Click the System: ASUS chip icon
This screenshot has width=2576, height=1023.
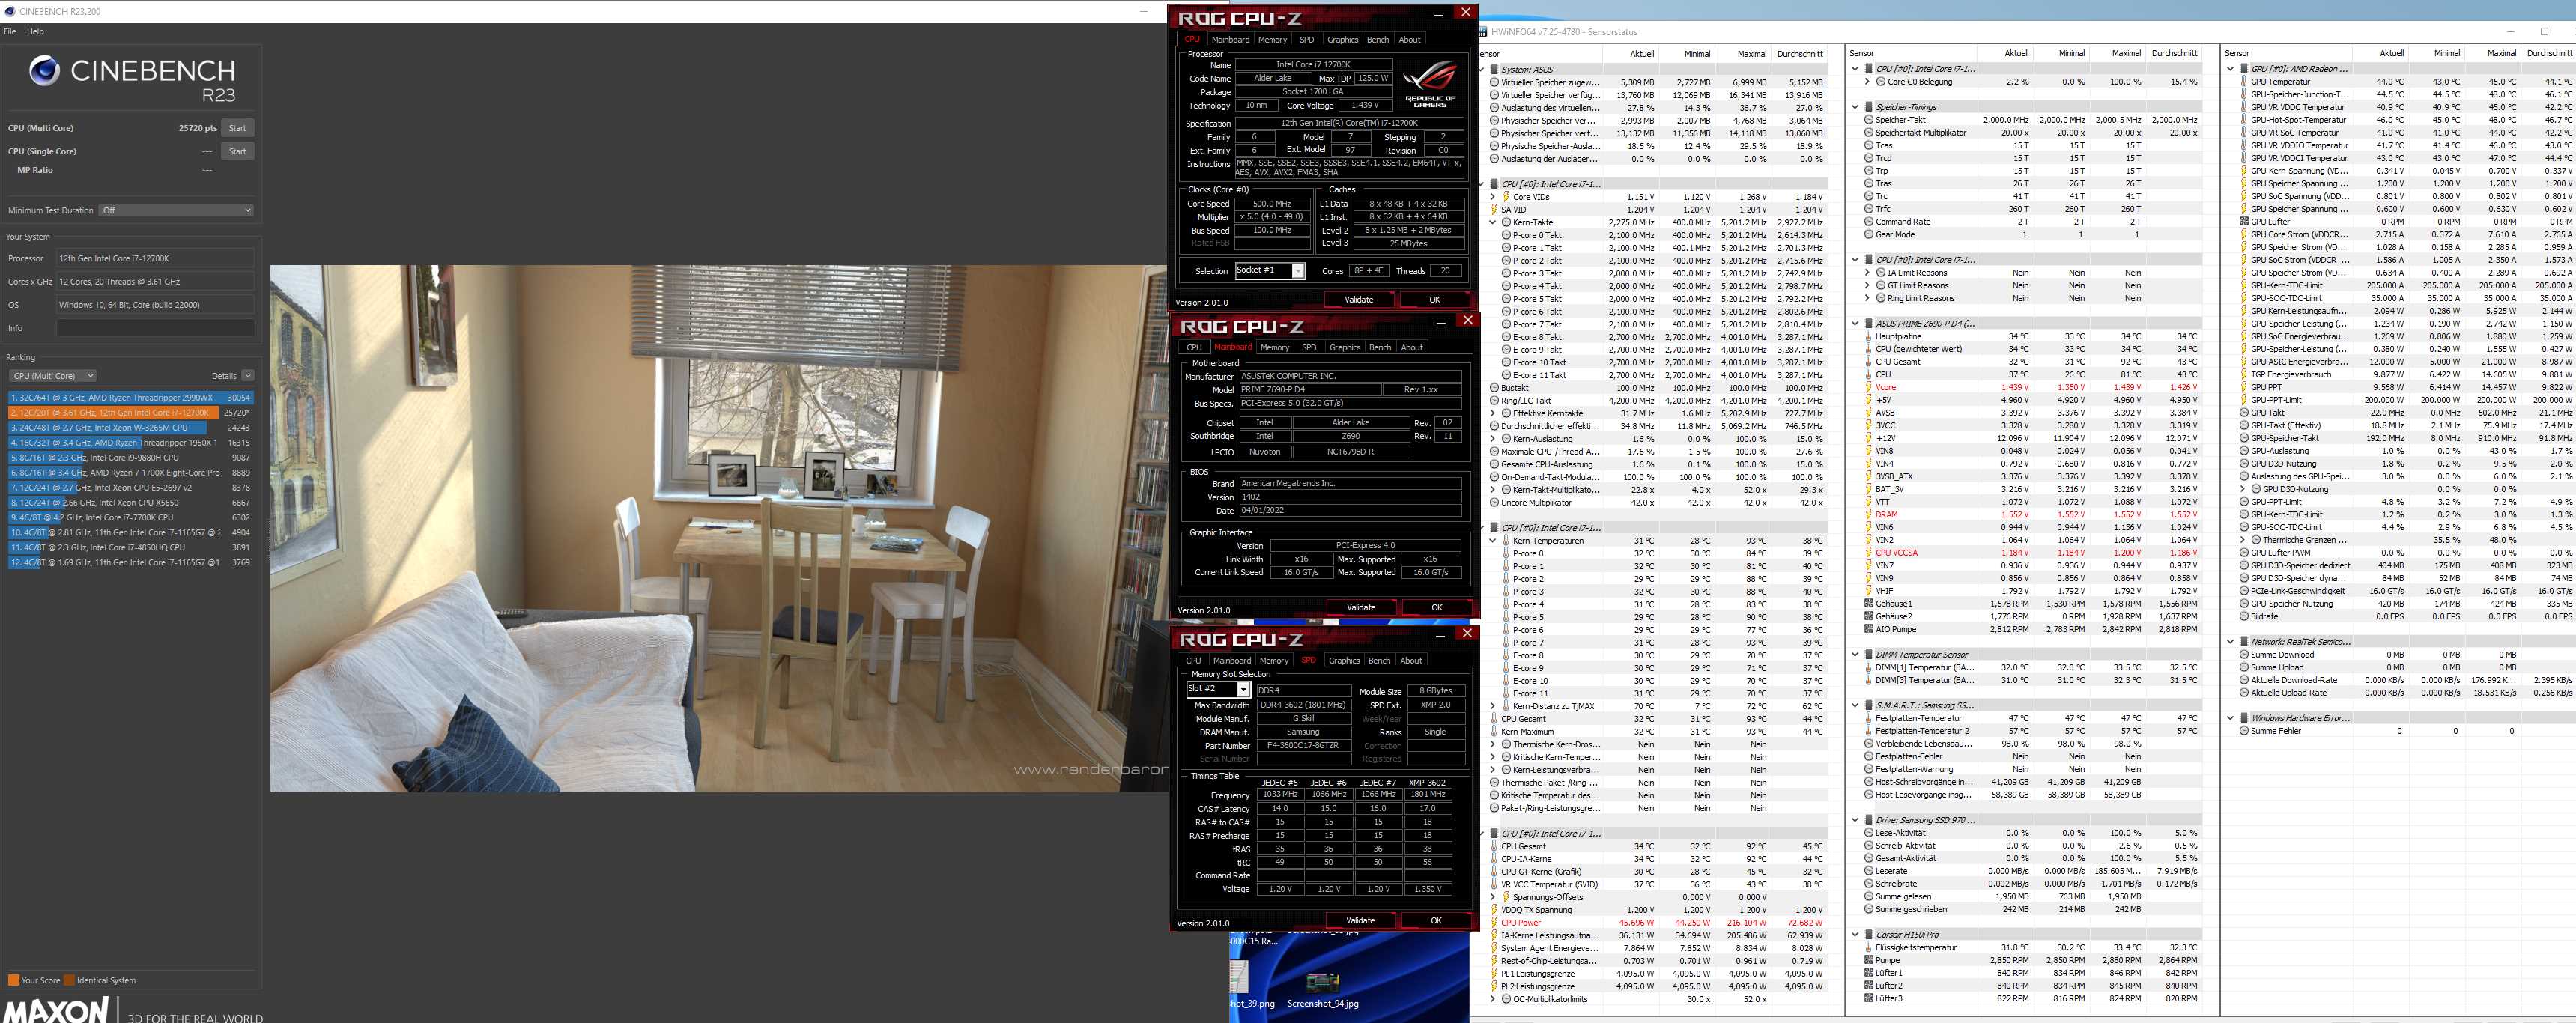pos(1494,70)
